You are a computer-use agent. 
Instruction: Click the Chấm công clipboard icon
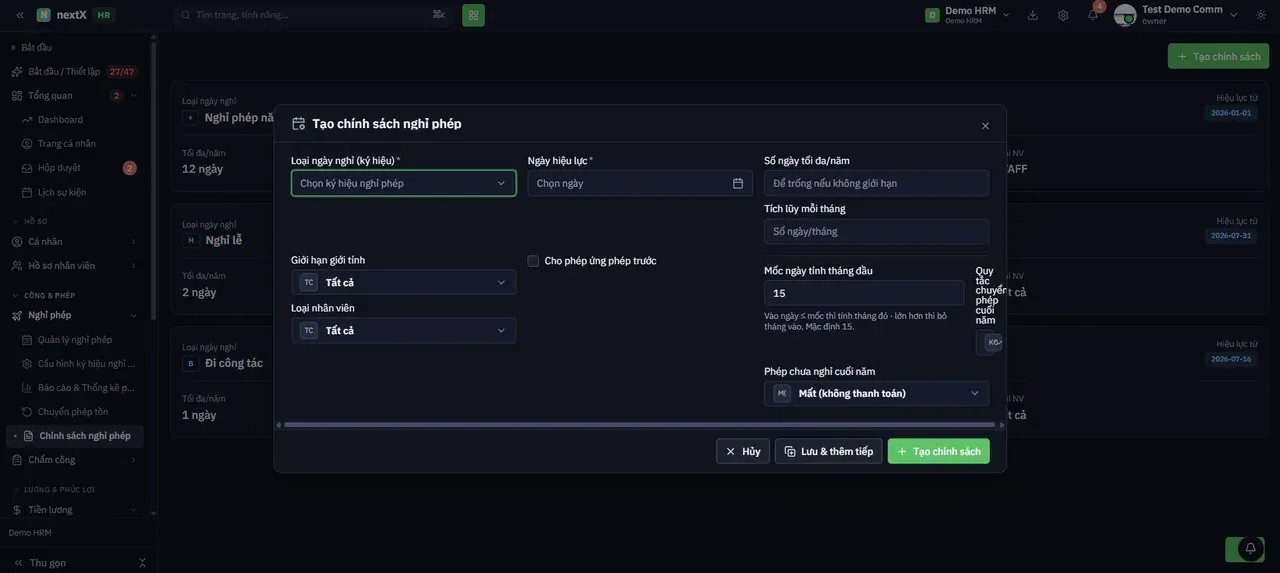pos(17,460)
